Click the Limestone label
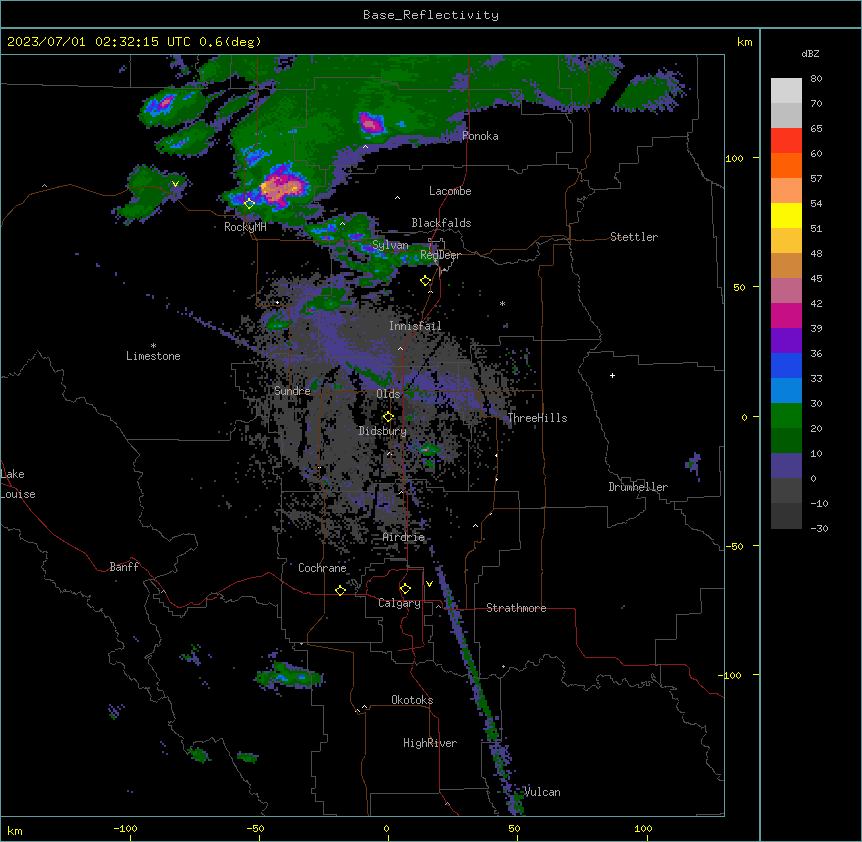 click(153, 356)
